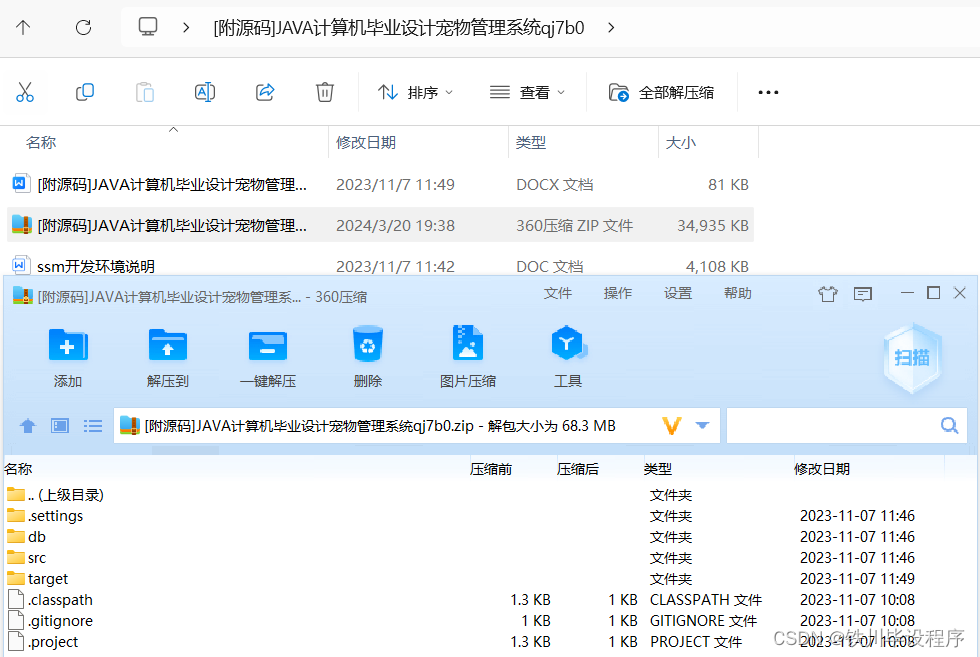980x657 pixels.
Task: Open the 帮助 menu in 360压缩
Action: tap(737, 293)
